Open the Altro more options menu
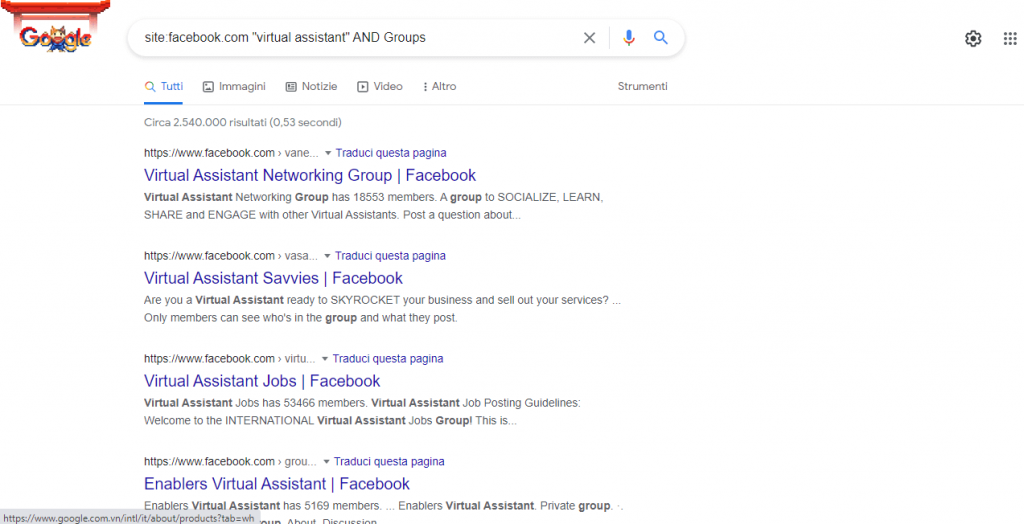Viewport: 1024px width, 524px height. (440, 86)
